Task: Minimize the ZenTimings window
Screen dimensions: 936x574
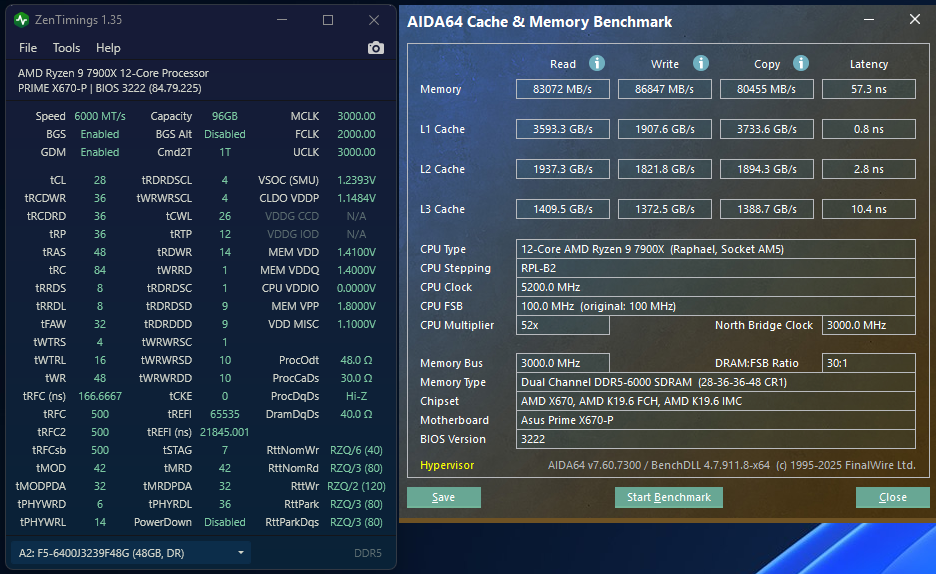Action: click(x=282, y=20)
